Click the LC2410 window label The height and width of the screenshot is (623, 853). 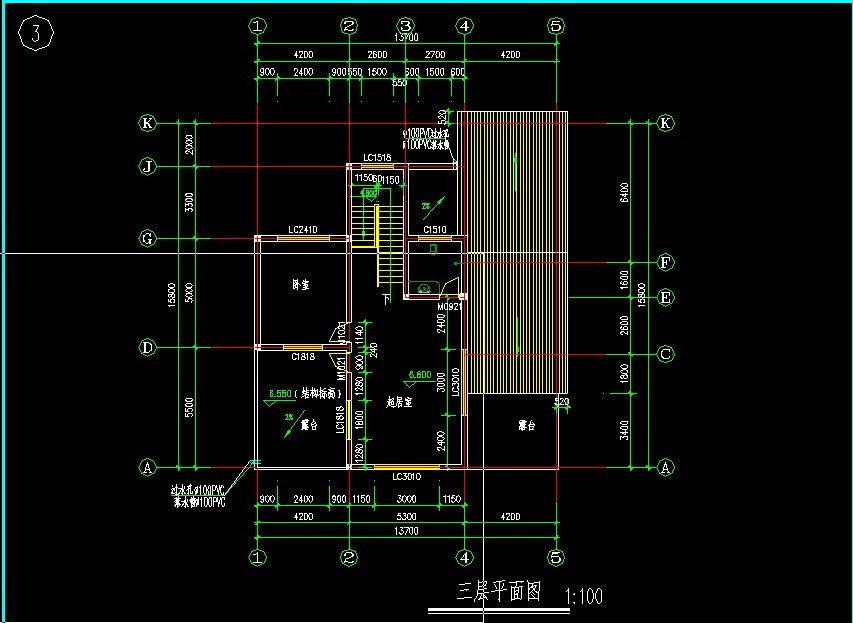302,230
